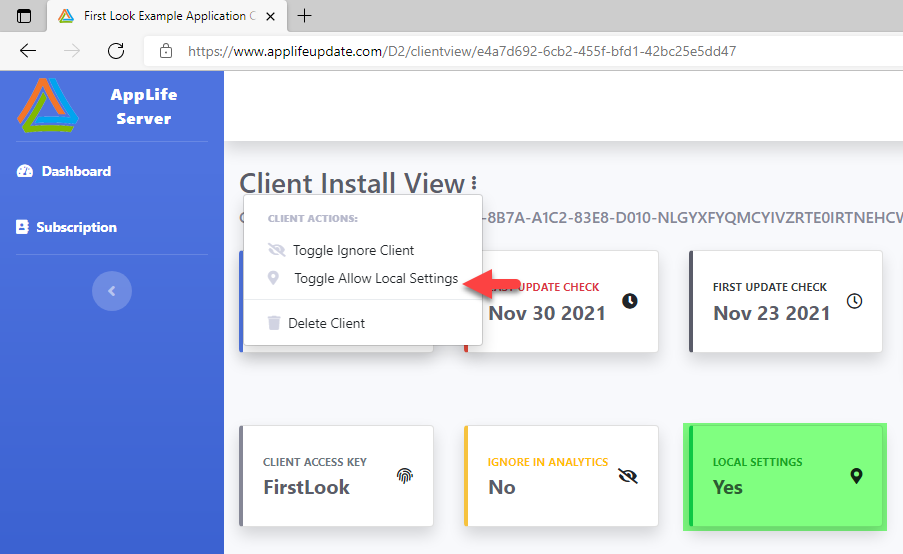
Task: Click the client ID string ending NLGYXFYQMCYIVZRTE0IRTNEHC
Action: [691, 218]
